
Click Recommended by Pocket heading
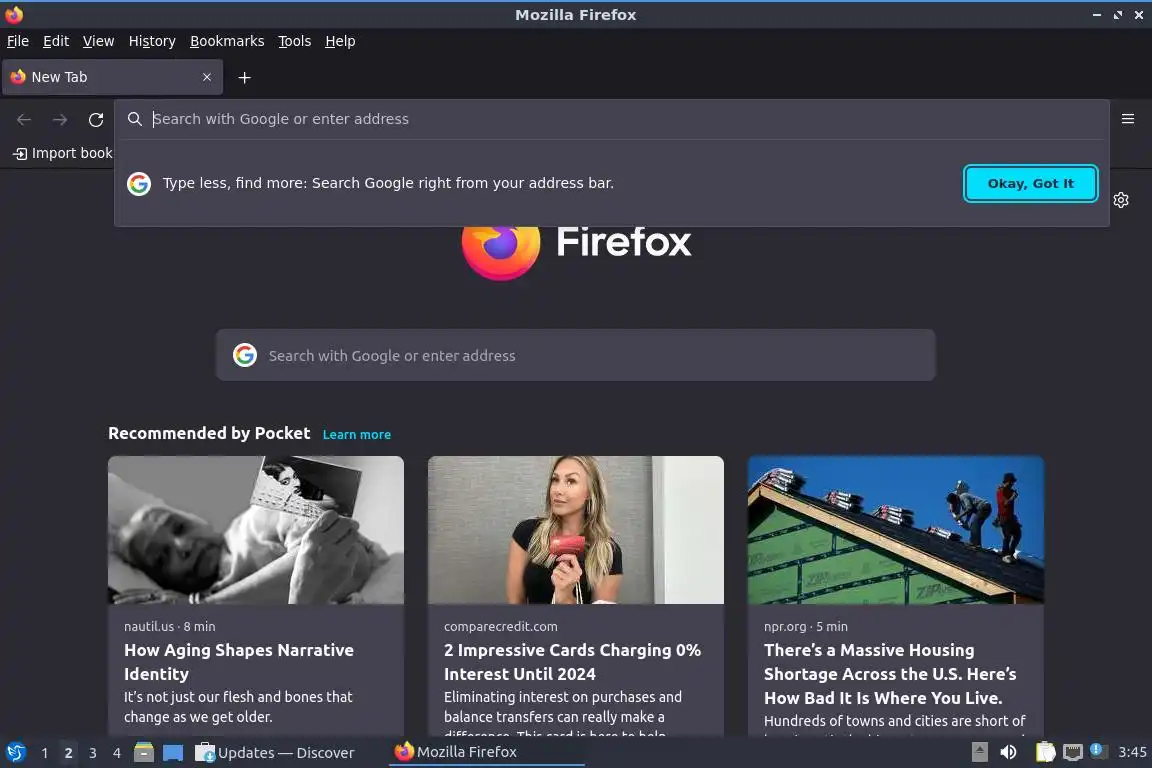pos(209,433)
